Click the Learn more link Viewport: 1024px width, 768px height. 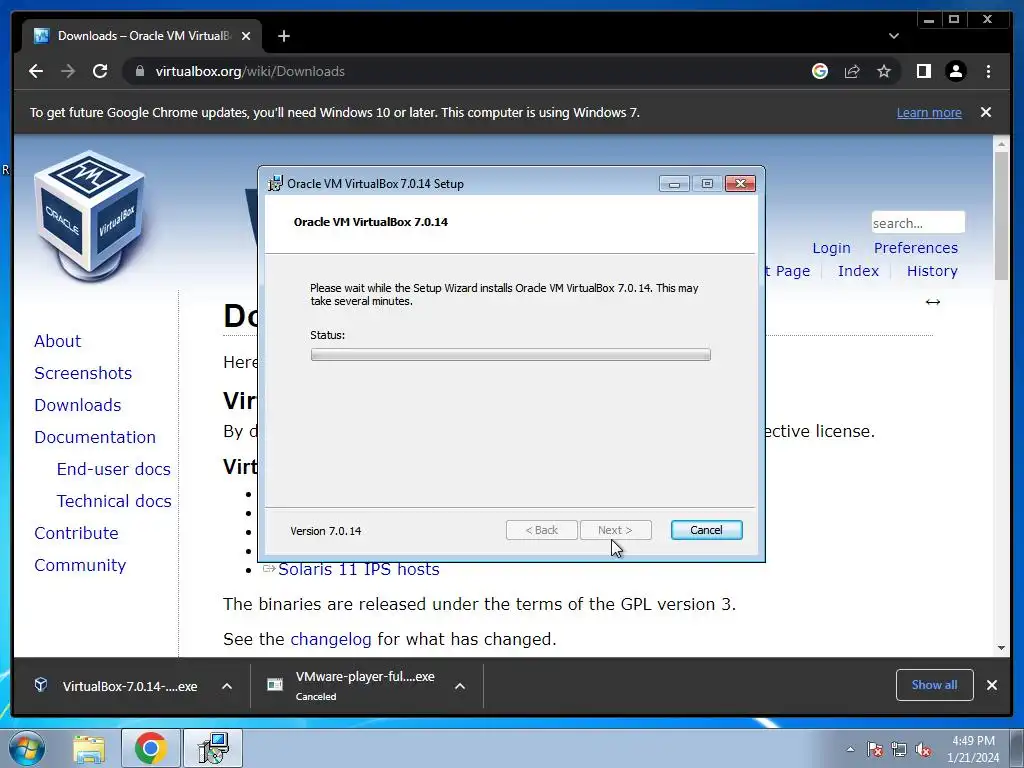pyautogui.click(x=929, y=112)
